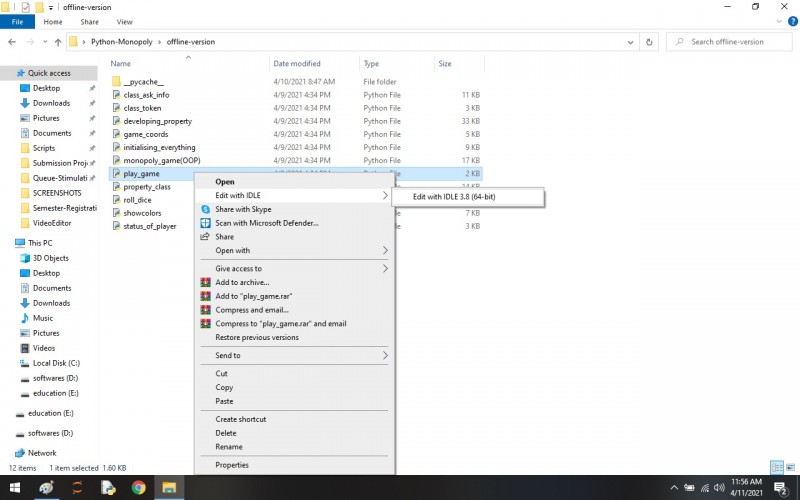Click the Search offline-version field
800x500 pixels.
point(729,42)
